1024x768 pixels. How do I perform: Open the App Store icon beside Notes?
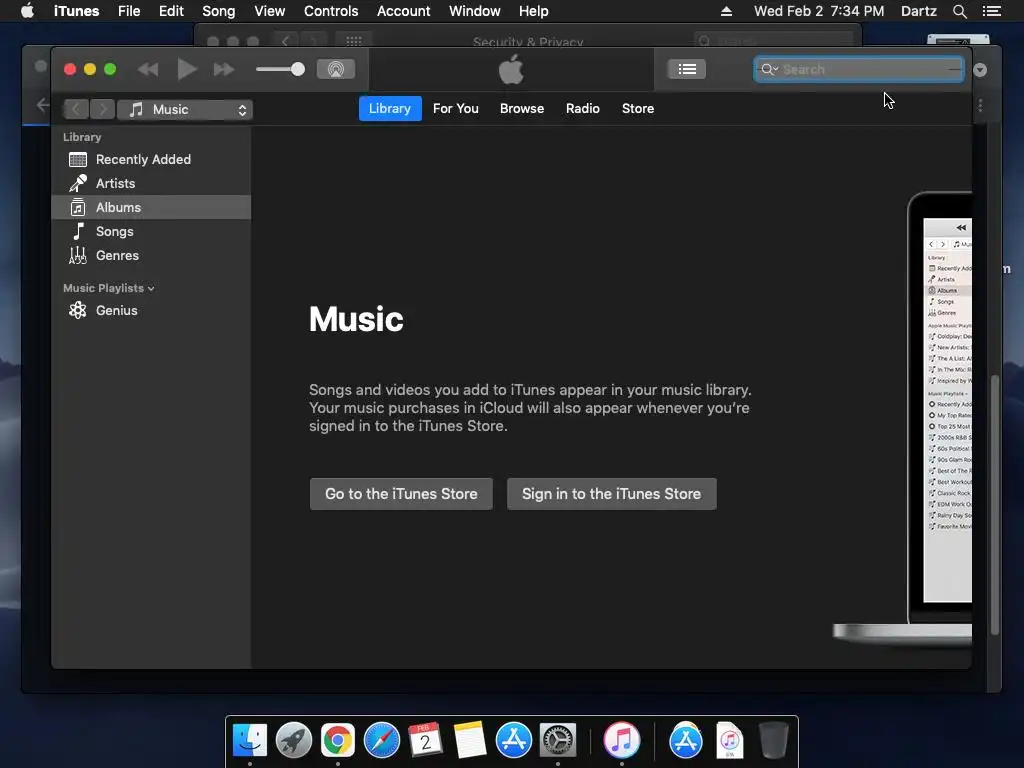pos(514,740)
